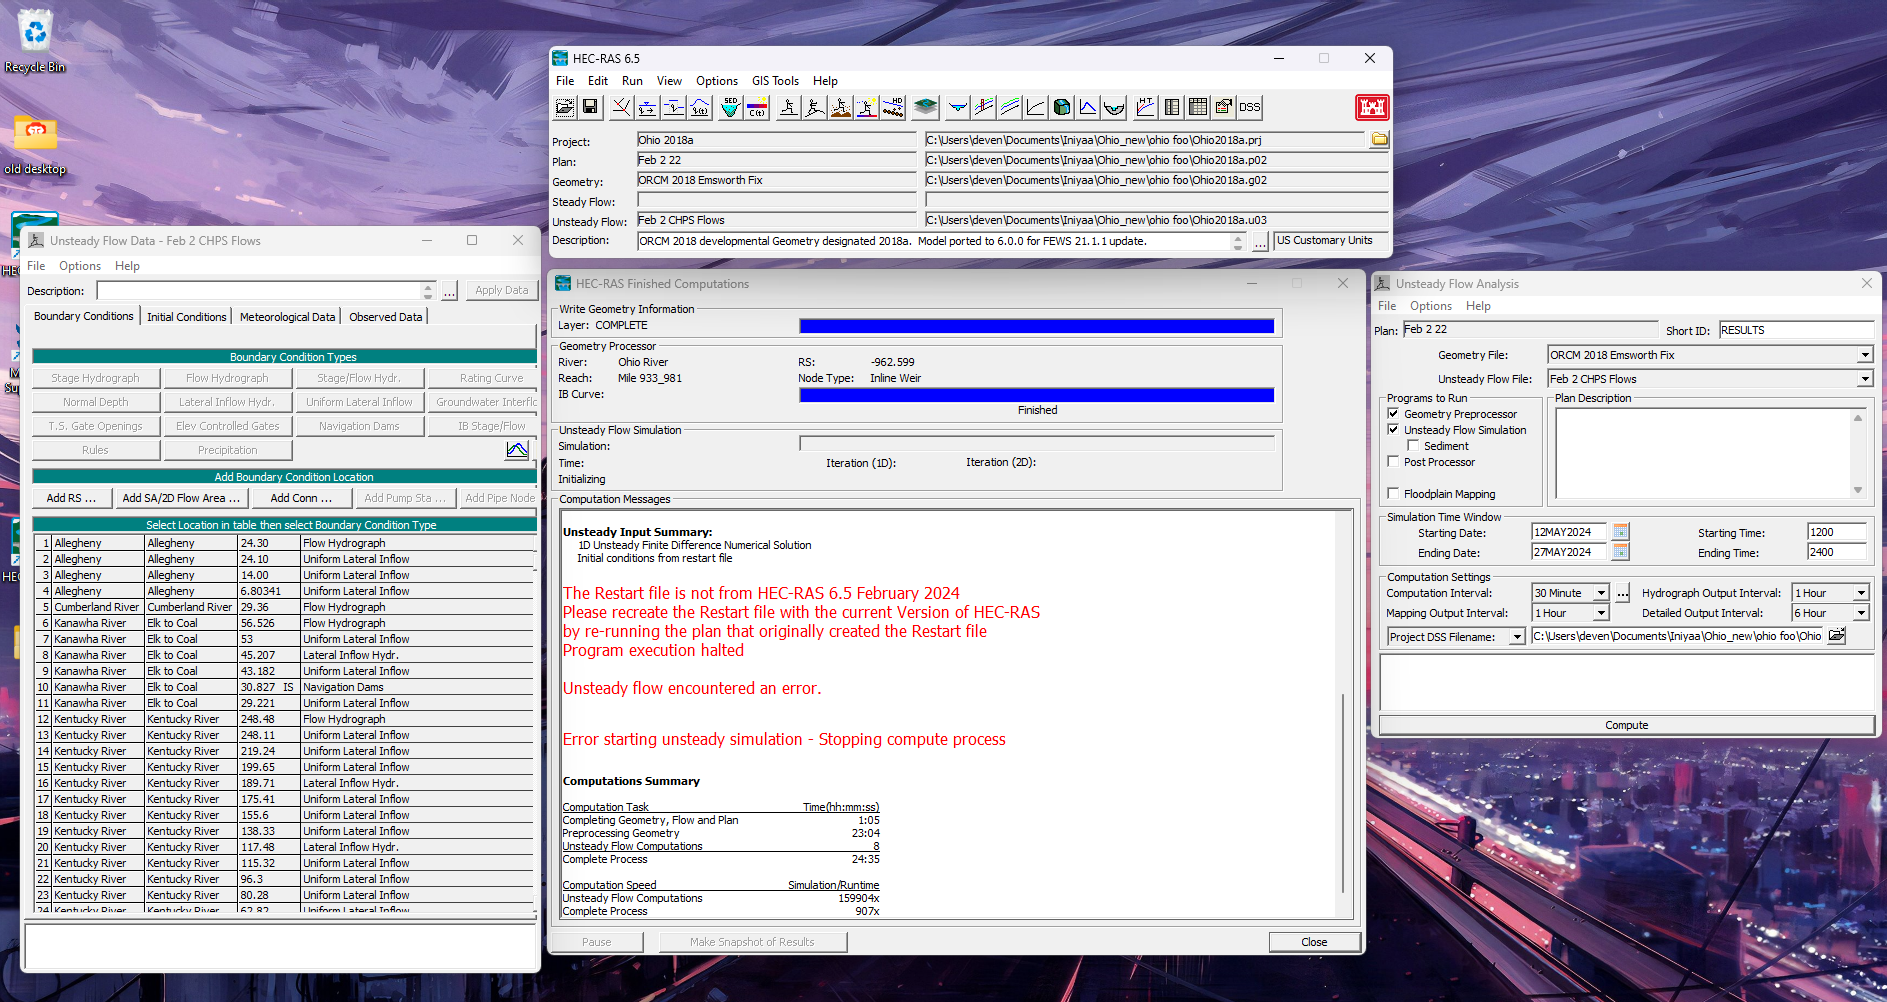
Task: Click the DSS toolbar button
Action: 1250,107
